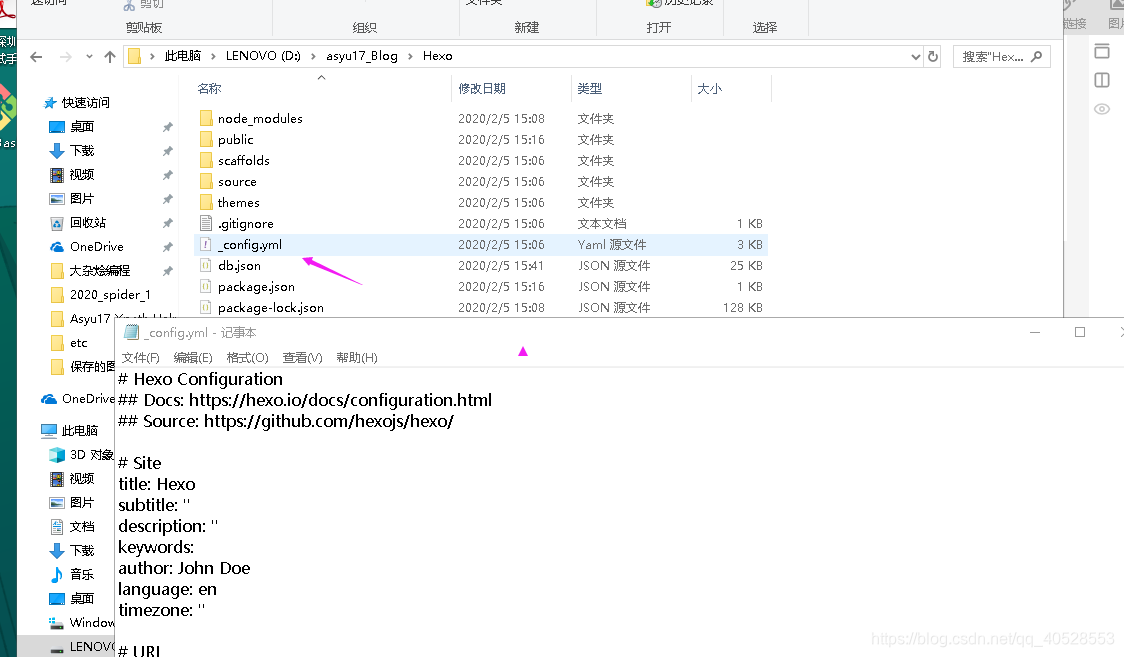Select .gitignore file icon
The width and height of the screenshot is (1124, 657).
point(206,224)
